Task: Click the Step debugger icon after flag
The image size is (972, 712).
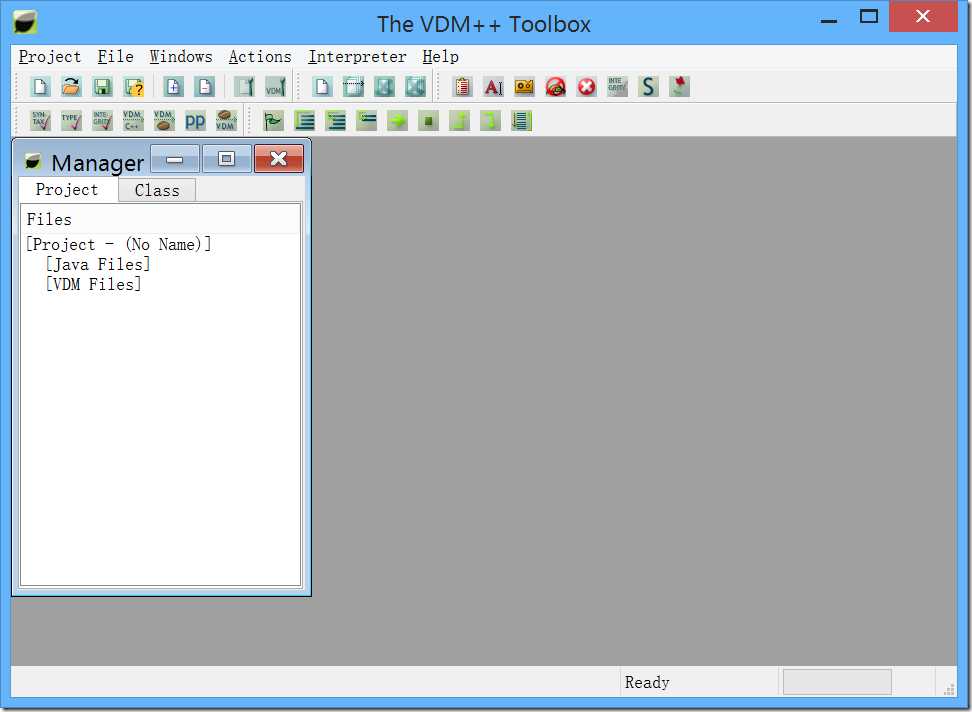Action: coord(304,121)
